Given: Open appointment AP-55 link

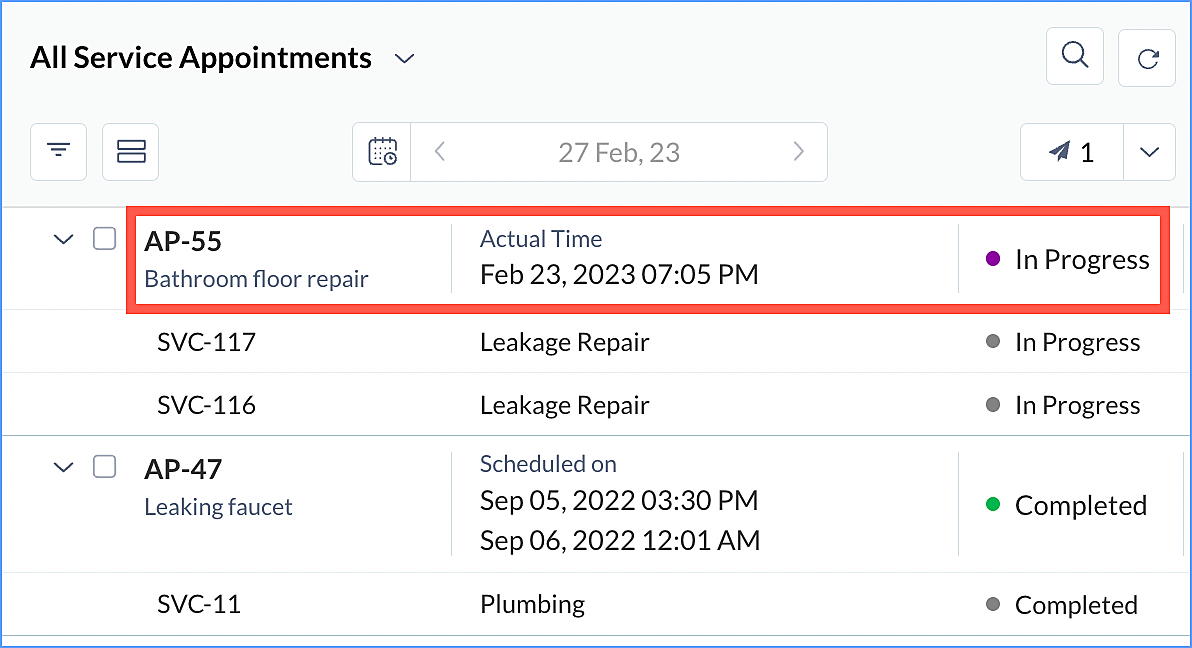Looking at the screenshot, I should [183, 241].
